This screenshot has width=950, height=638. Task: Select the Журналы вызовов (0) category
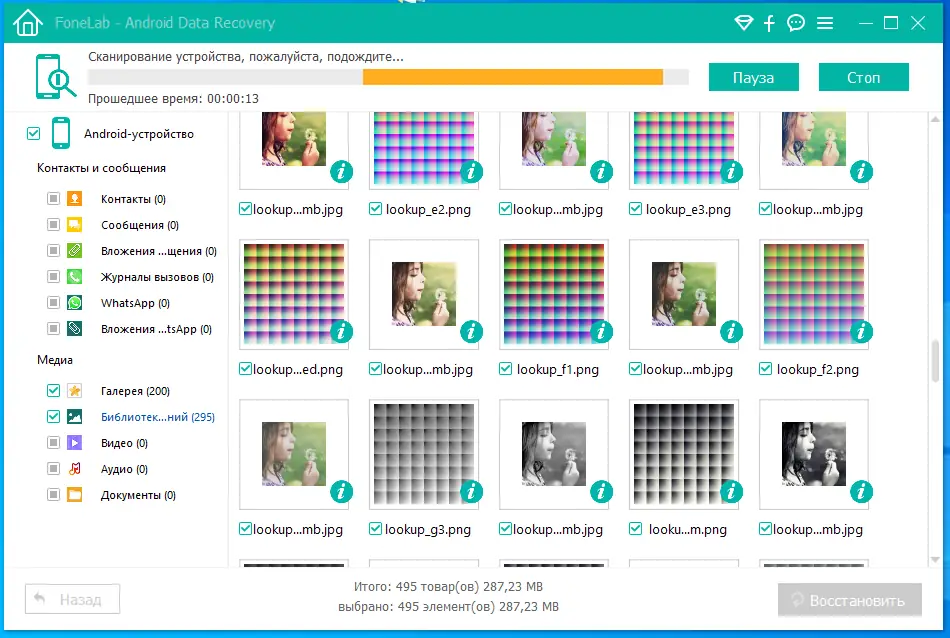[x=157, y=277]
